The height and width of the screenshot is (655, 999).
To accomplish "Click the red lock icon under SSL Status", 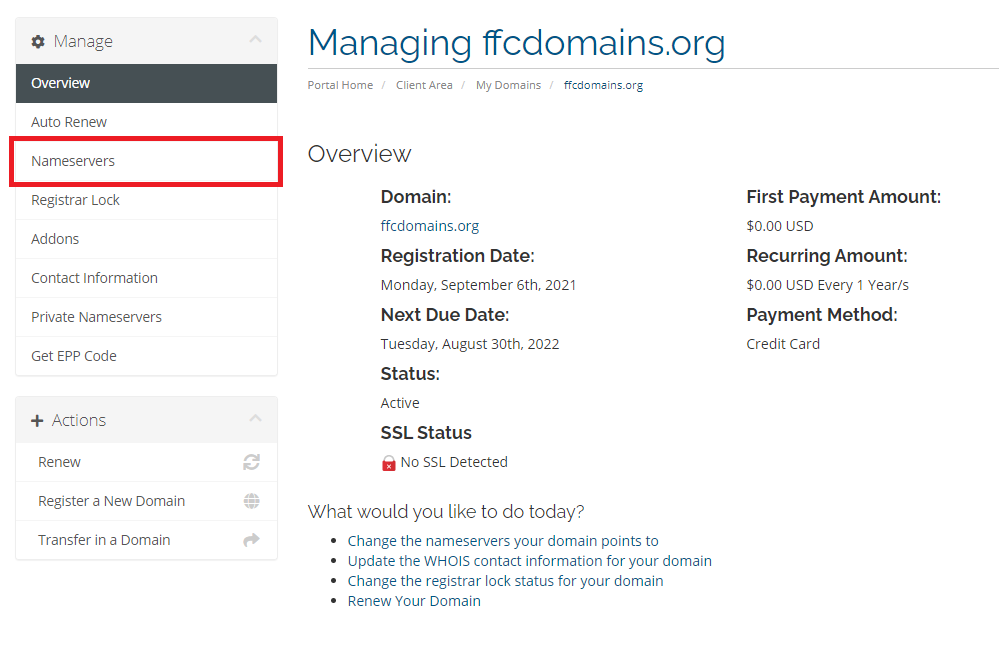I will [x=388, y=463].
